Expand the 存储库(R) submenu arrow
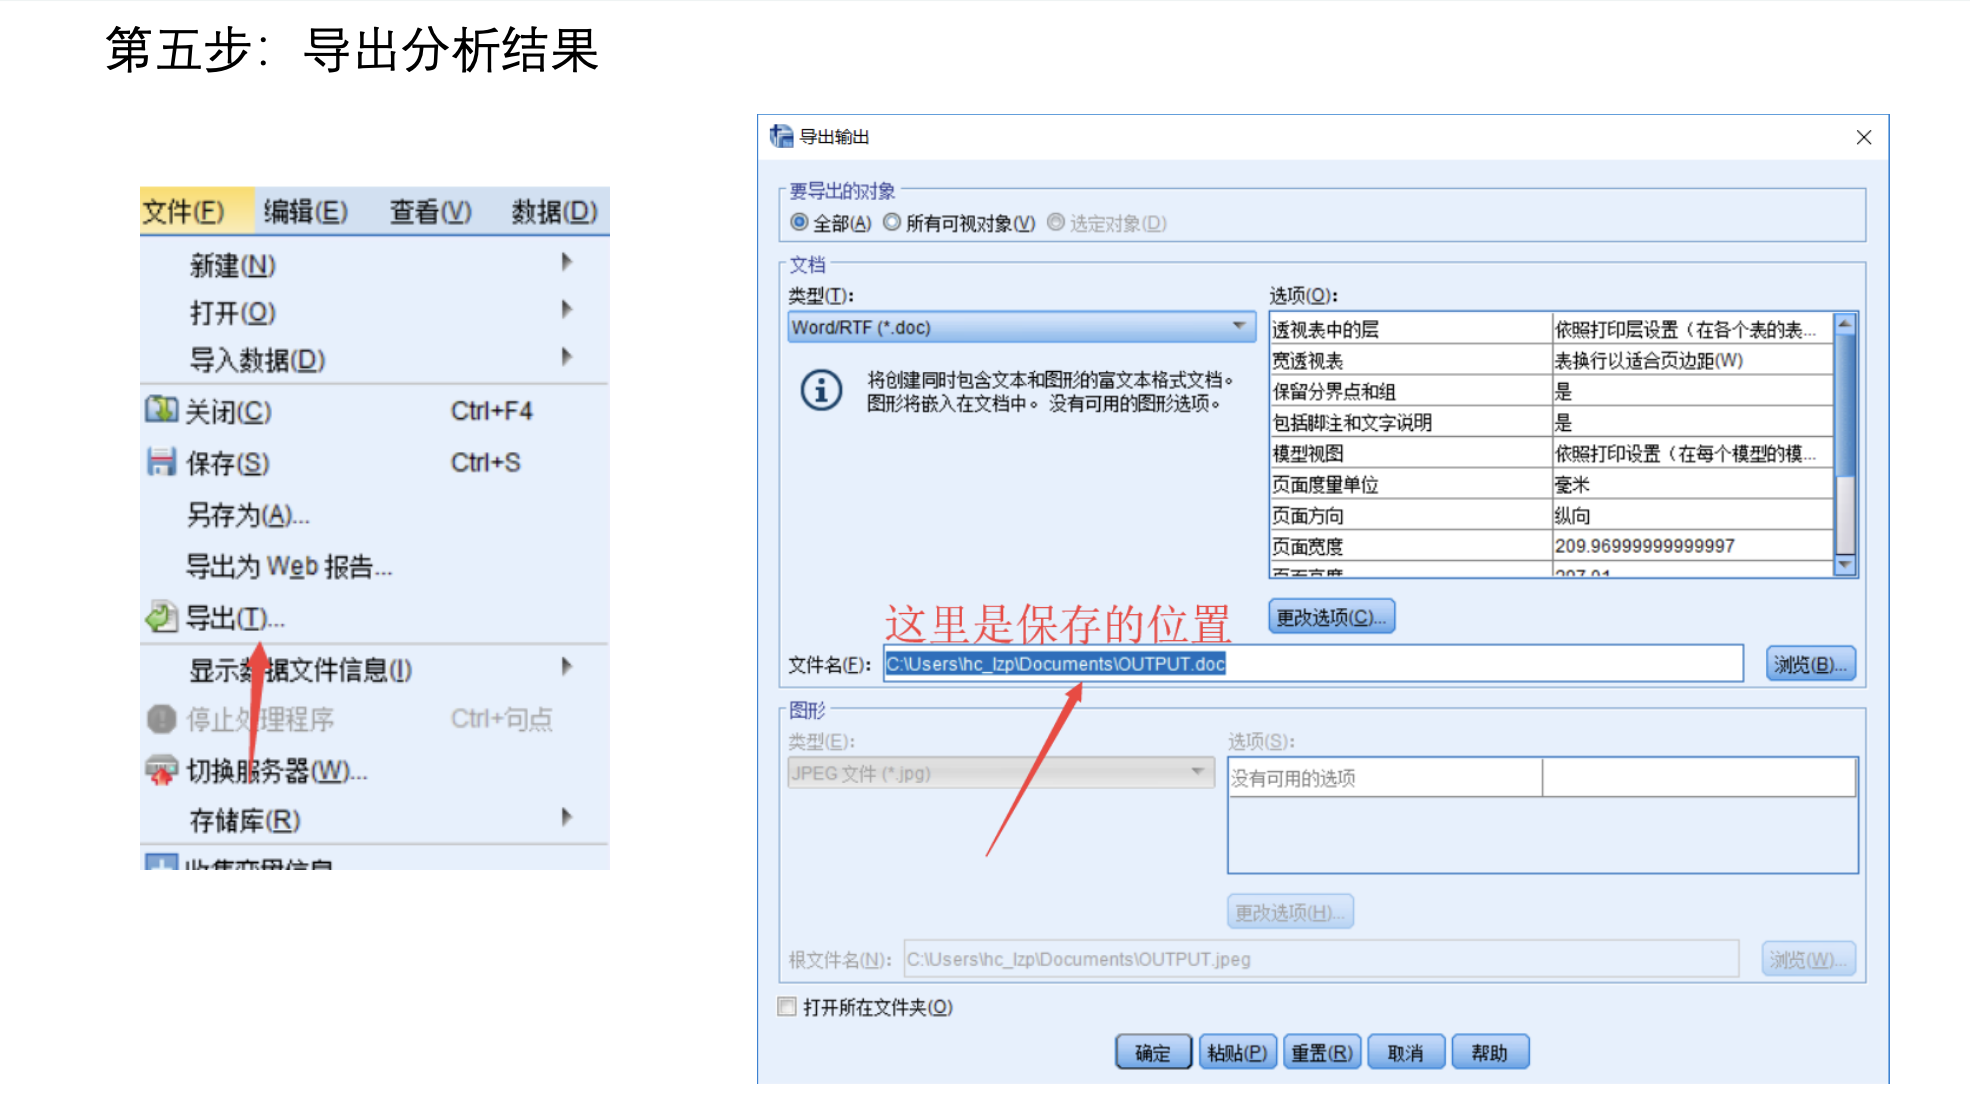This screenshot has height=1112, width=1970. pos(567,817)
